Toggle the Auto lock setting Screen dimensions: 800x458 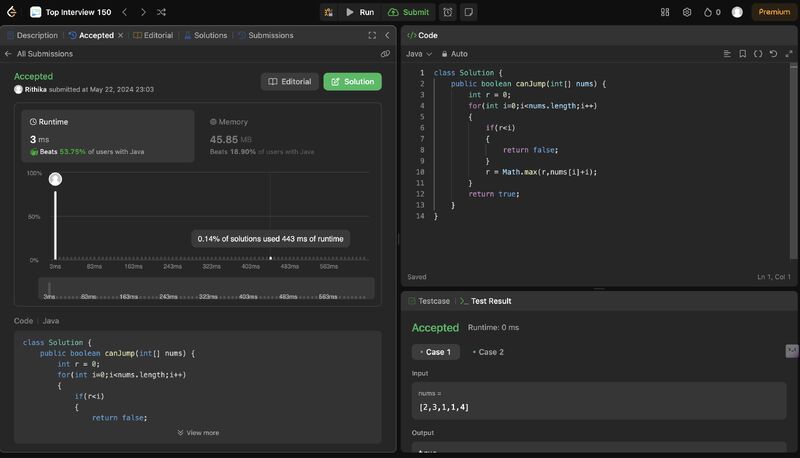tap(454, 54)
